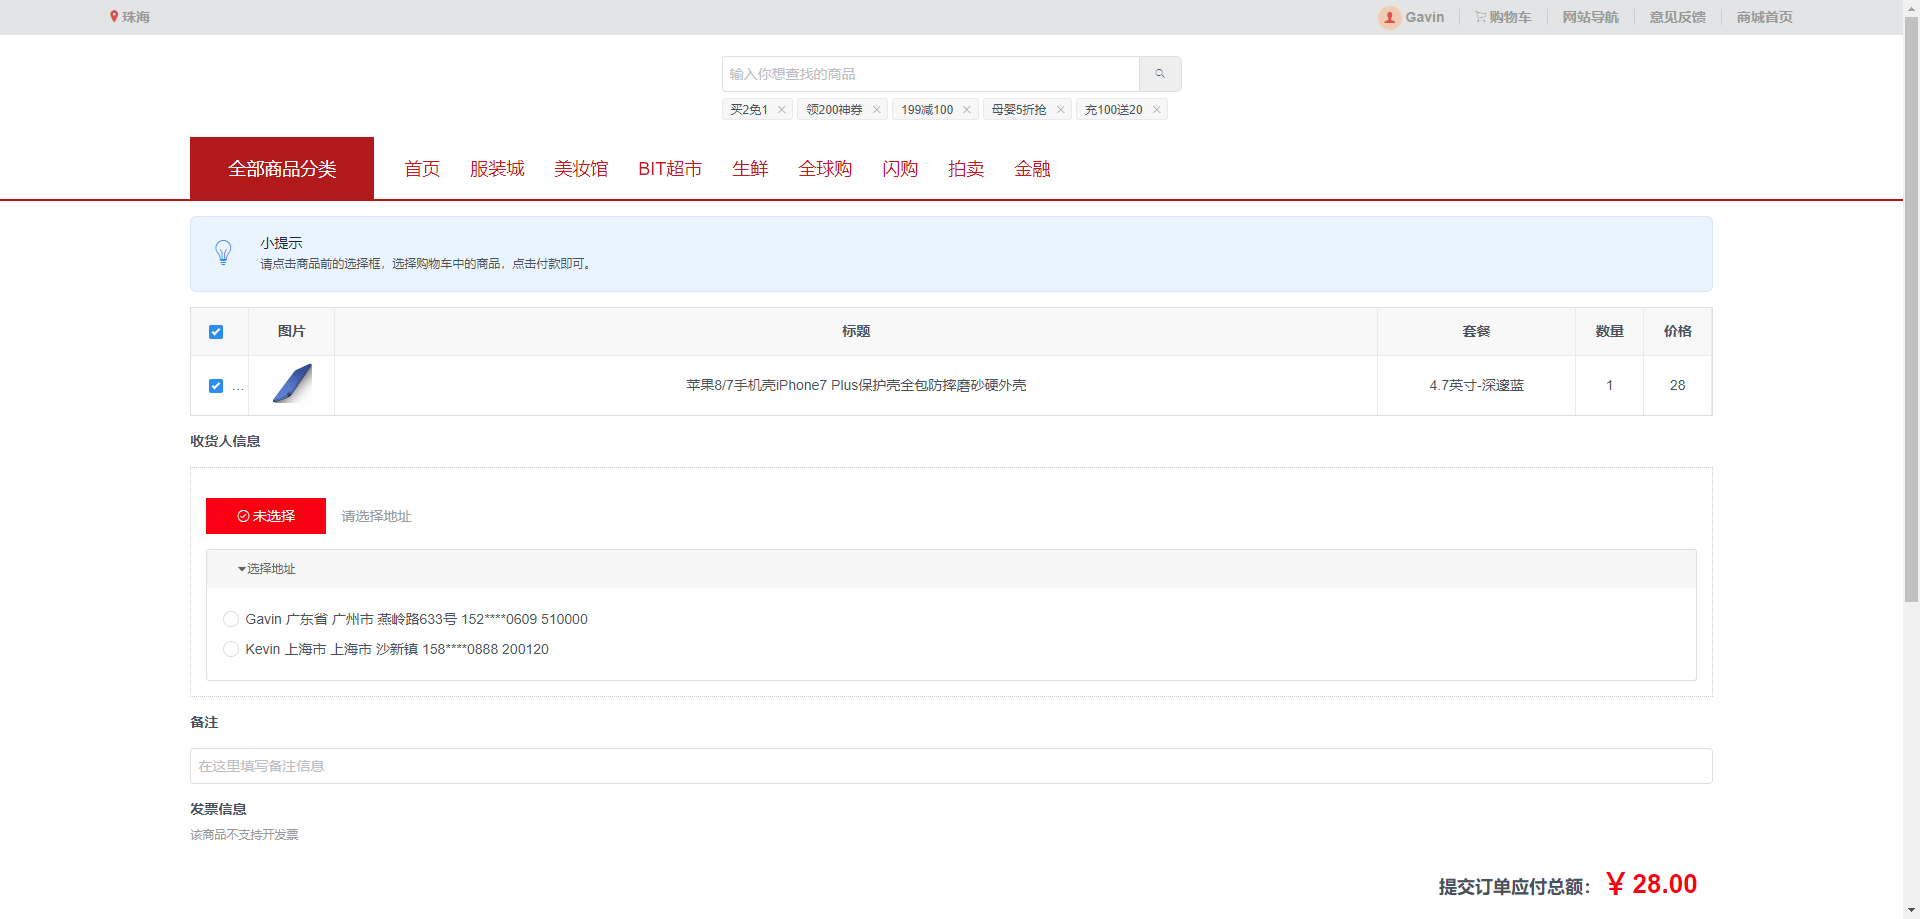1920x919 pixels.
Task: Remove the 母婴5折抢 search tag
Action: click(1060, 110)
